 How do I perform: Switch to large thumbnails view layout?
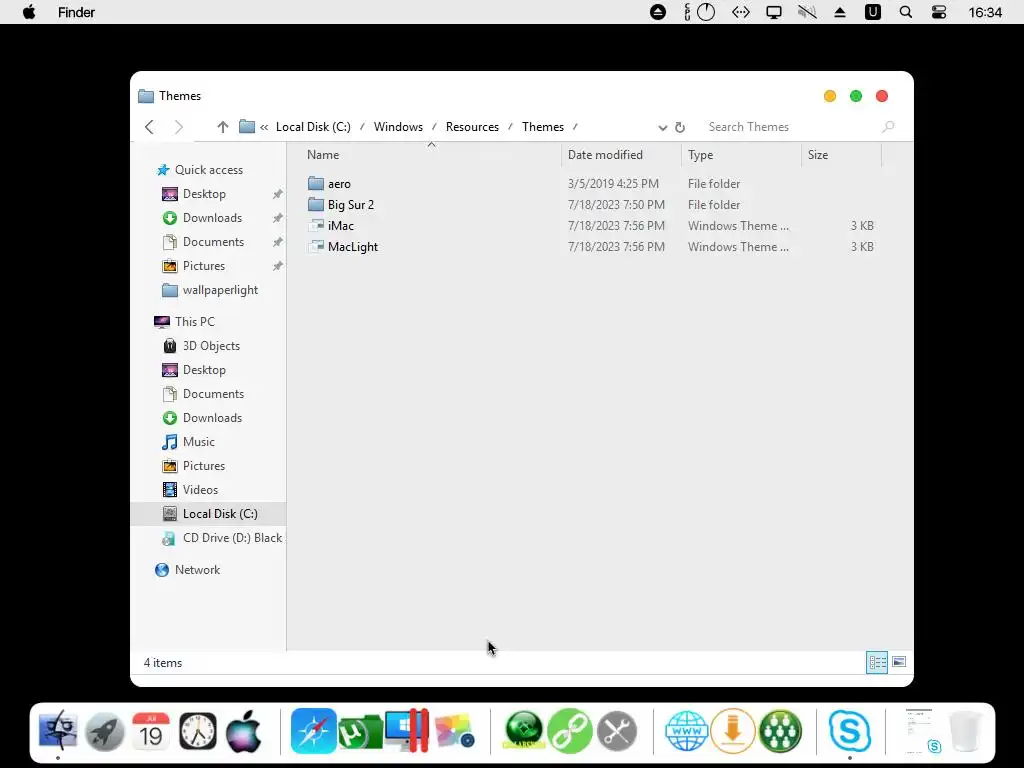[899, 662]
